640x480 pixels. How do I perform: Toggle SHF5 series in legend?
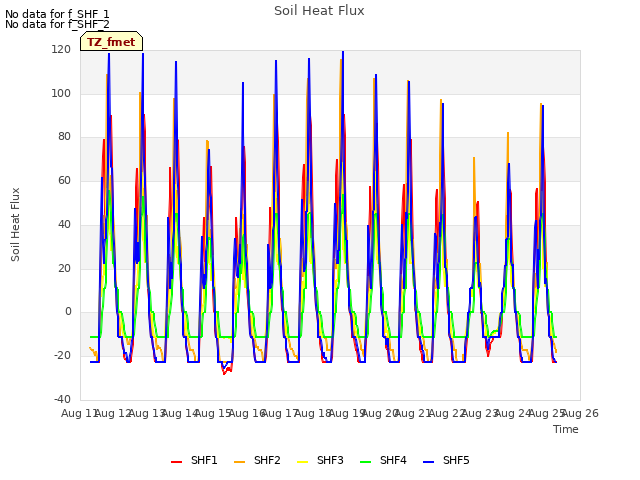click(x=446, y=460)
